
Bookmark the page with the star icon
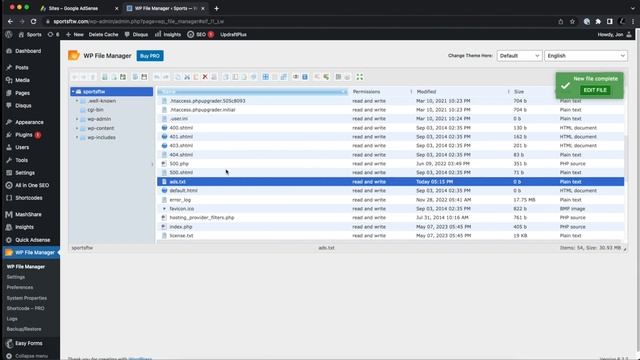[x=572, y=21]
